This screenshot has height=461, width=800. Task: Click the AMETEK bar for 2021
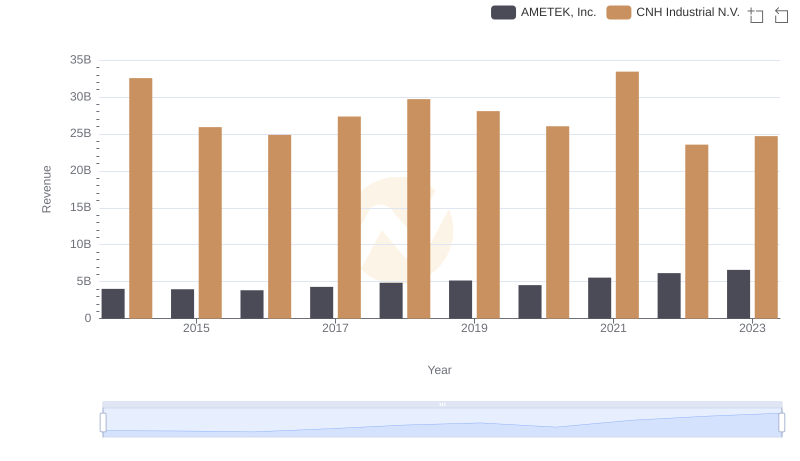coord(599,298)
